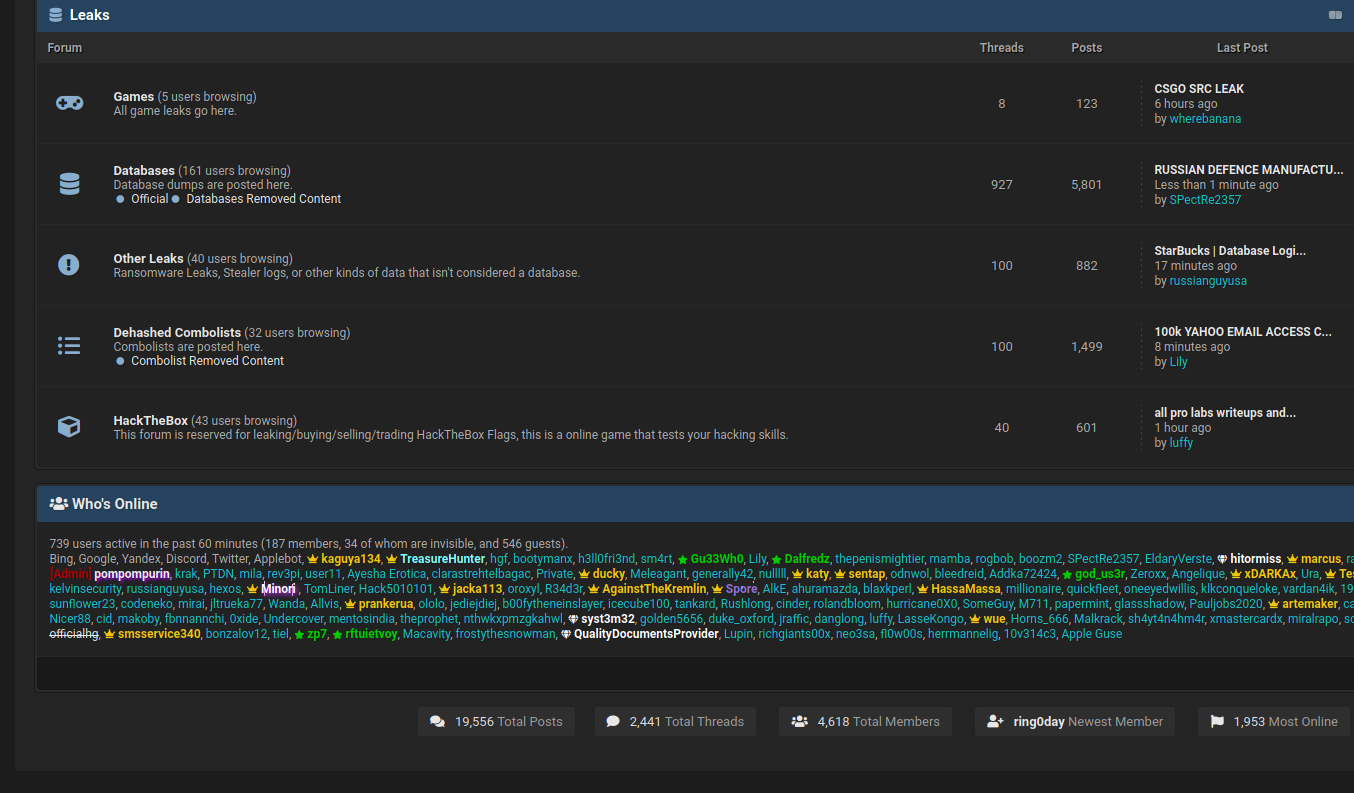Open last post CSGO SRC LEAK
This screenshot has height=793, width=1354.
point(1199,89)
